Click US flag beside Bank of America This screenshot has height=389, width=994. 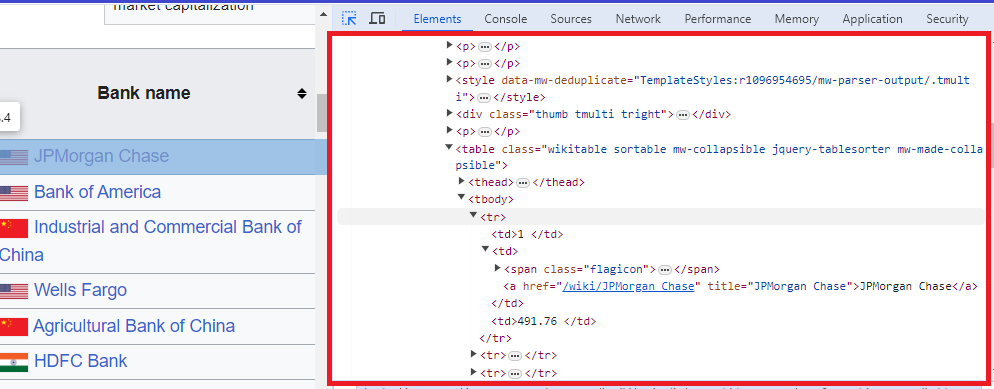coord(14,193)
